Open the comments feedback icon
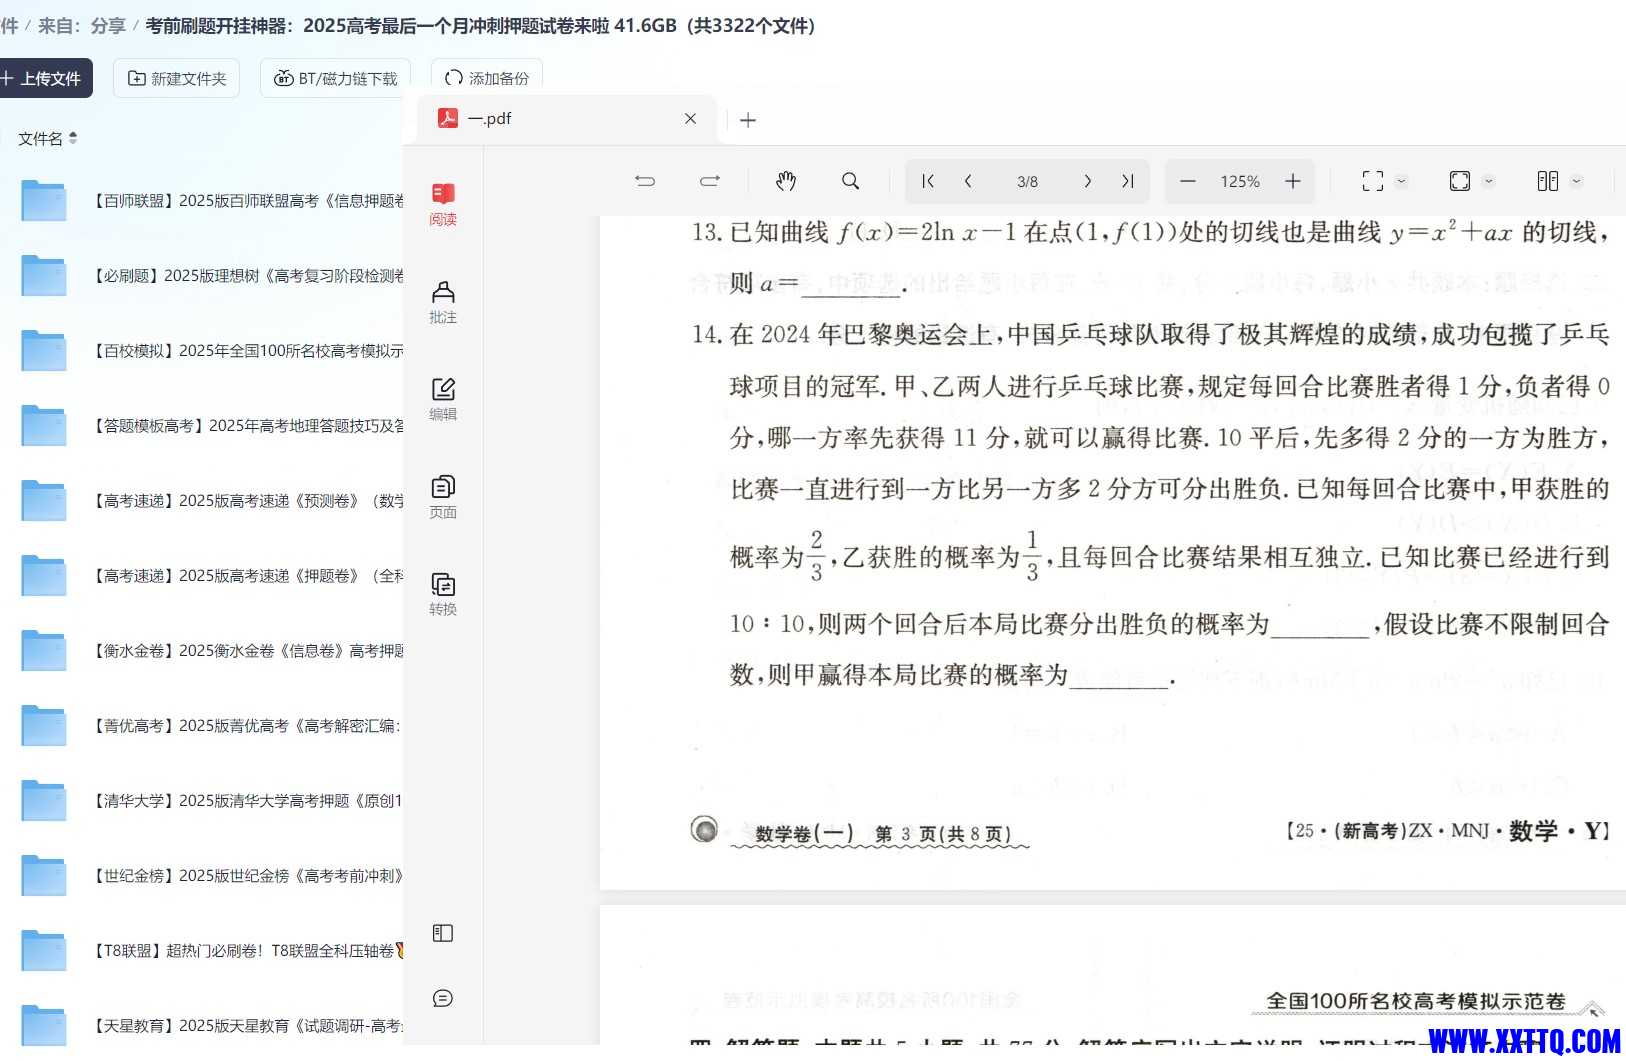Screen dimensions: 1626x1061 pyautogui.click(x=443, y=998)
